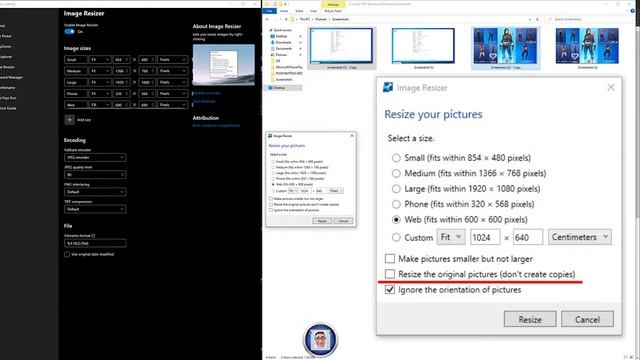Image resolution: width=640 pixels, height=360 pixels.
Task: Check Make pictures smaller but not larger
Action: (390, 259)
